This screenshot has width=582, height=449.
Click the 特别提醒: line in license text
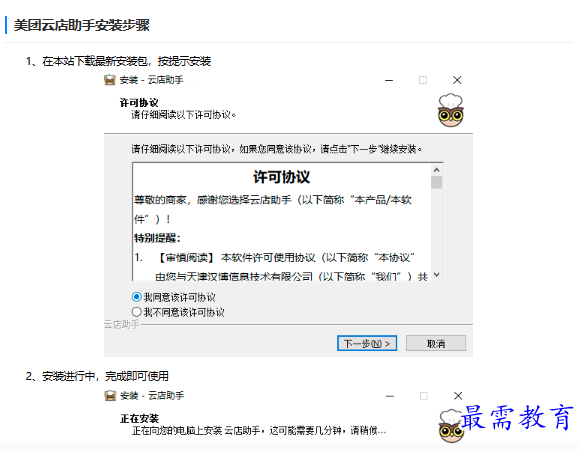[x=157, y=238]
